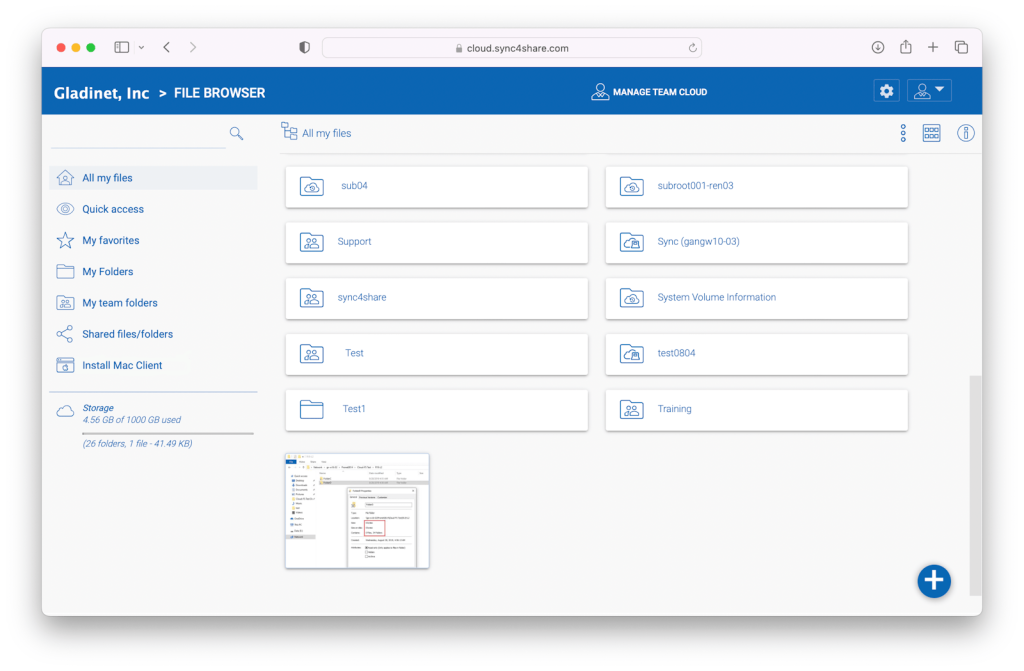Click the storage usage progress bar
Screen dimensions: 1024x671
tap(168, 433)
